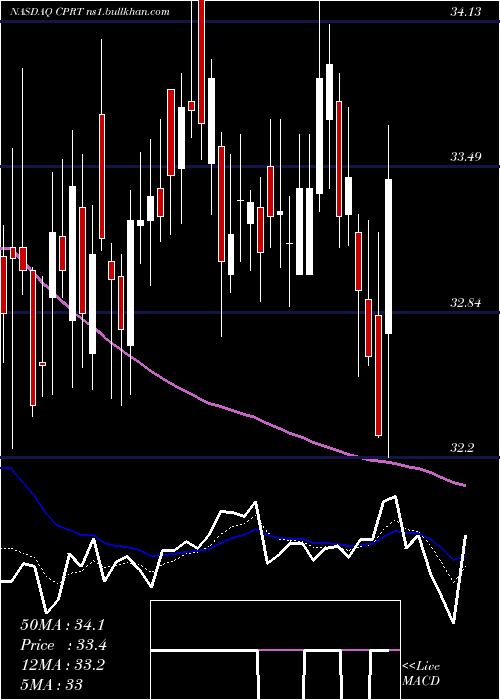Click the 5MA : 33 reading
The image size is (500, 700).
[x=51, y=684]
